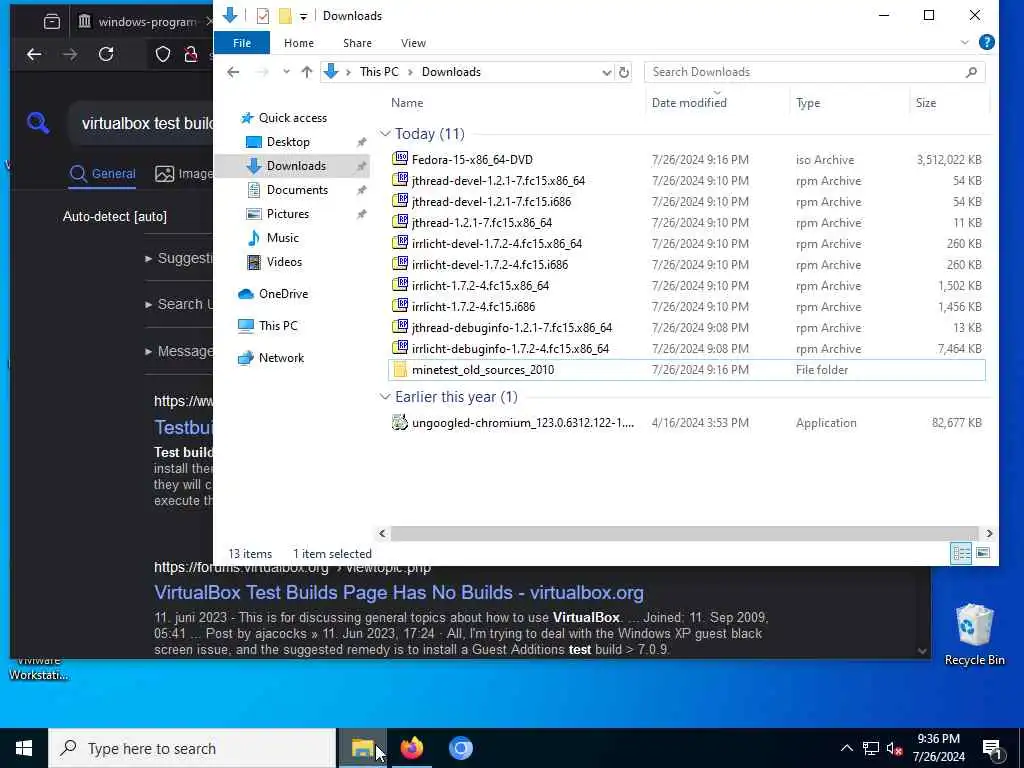Open Customize Quick Access Toolbar dropdown

point(303,16)
